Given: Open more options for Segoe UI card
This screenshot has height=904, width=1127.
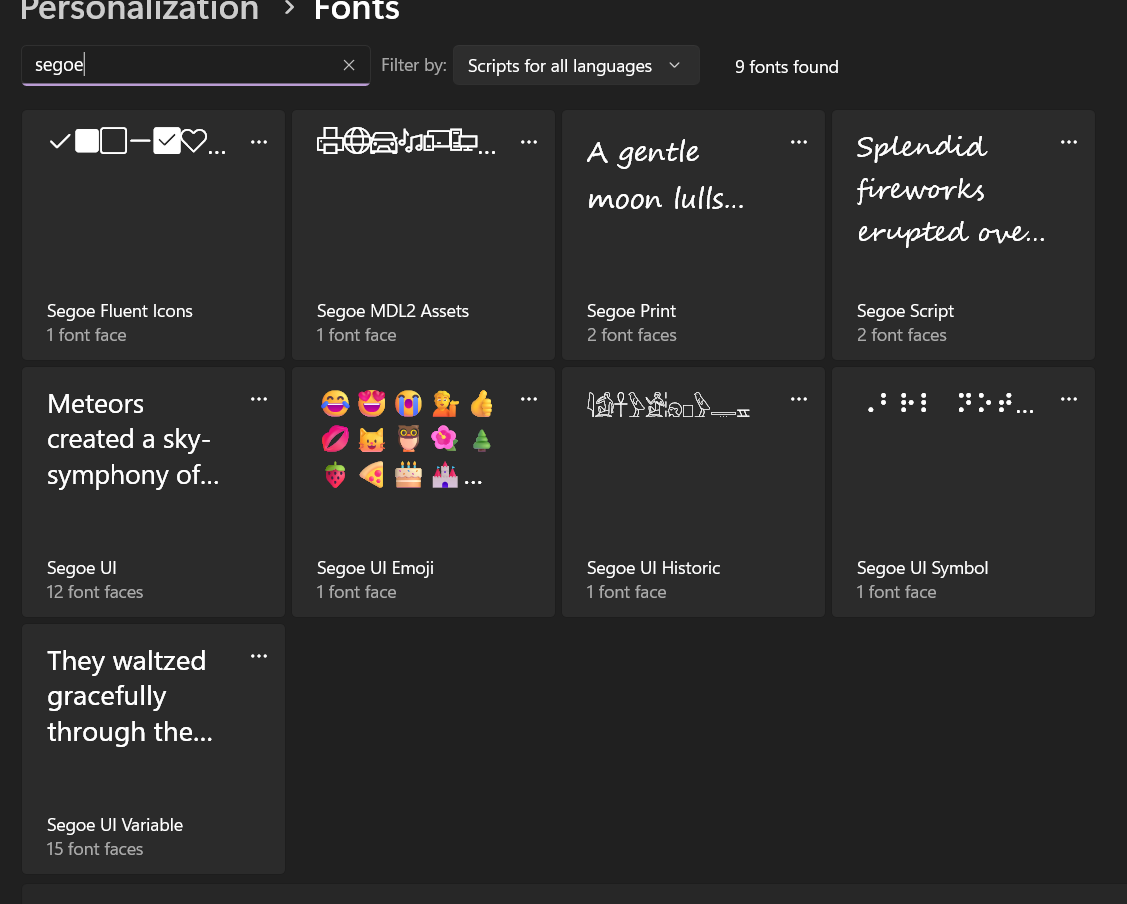Looking at the screenshot, I should pyautogui.click(x=259, y=400).
